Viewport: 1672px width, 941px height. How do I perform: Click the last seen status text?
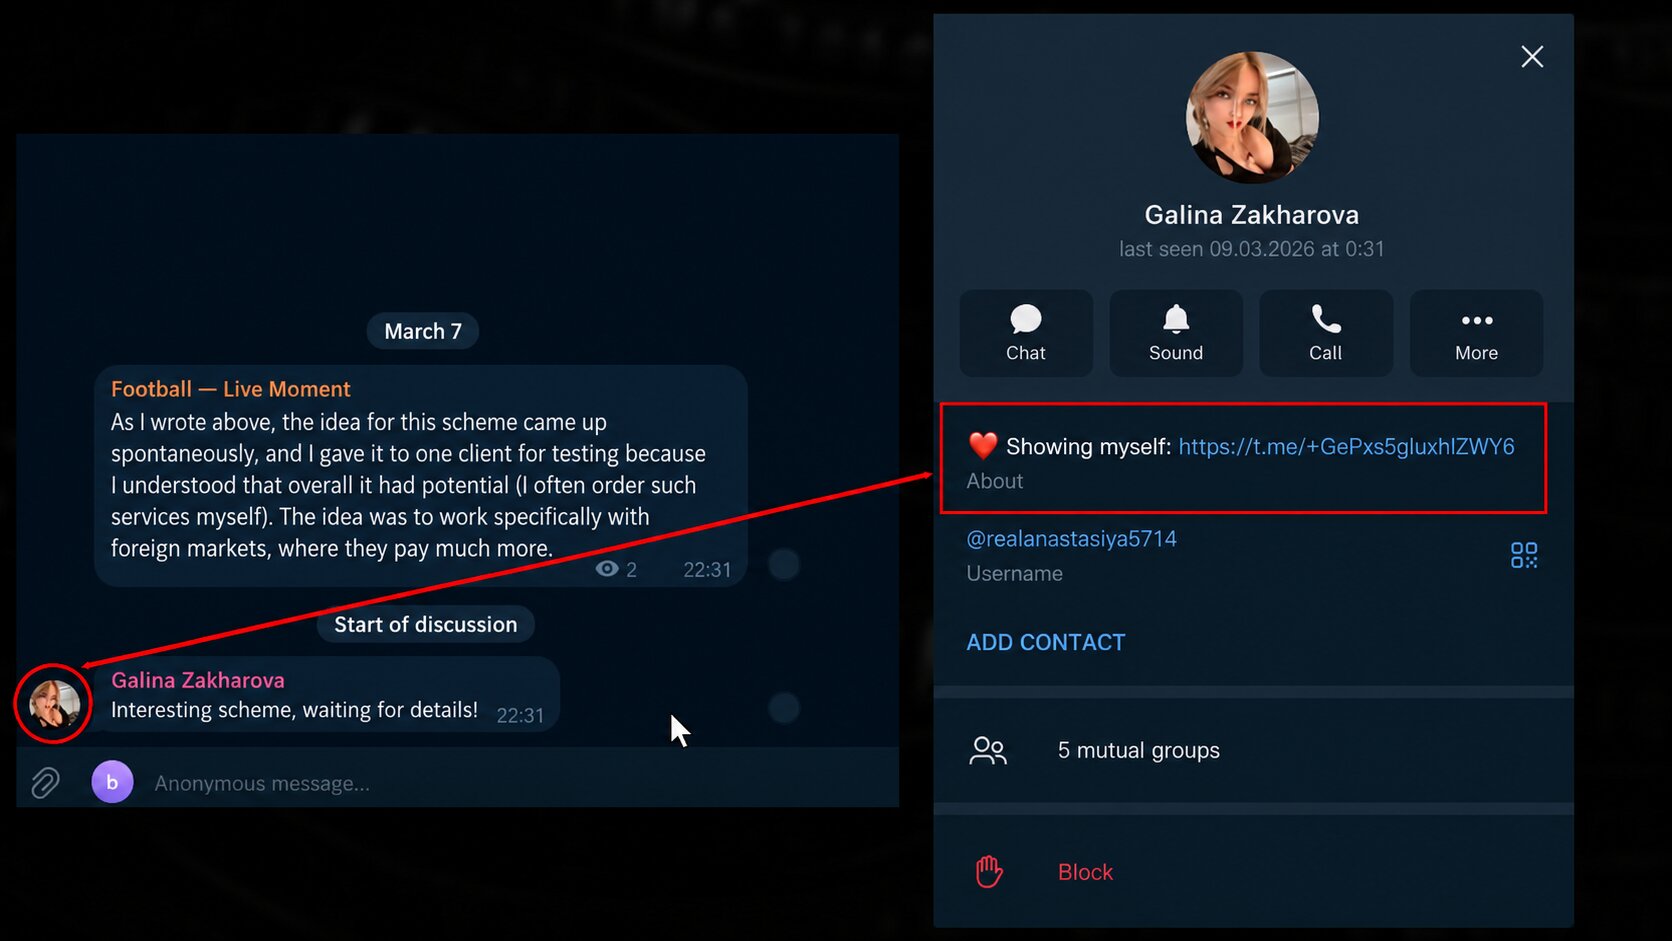click(1252, 249)
